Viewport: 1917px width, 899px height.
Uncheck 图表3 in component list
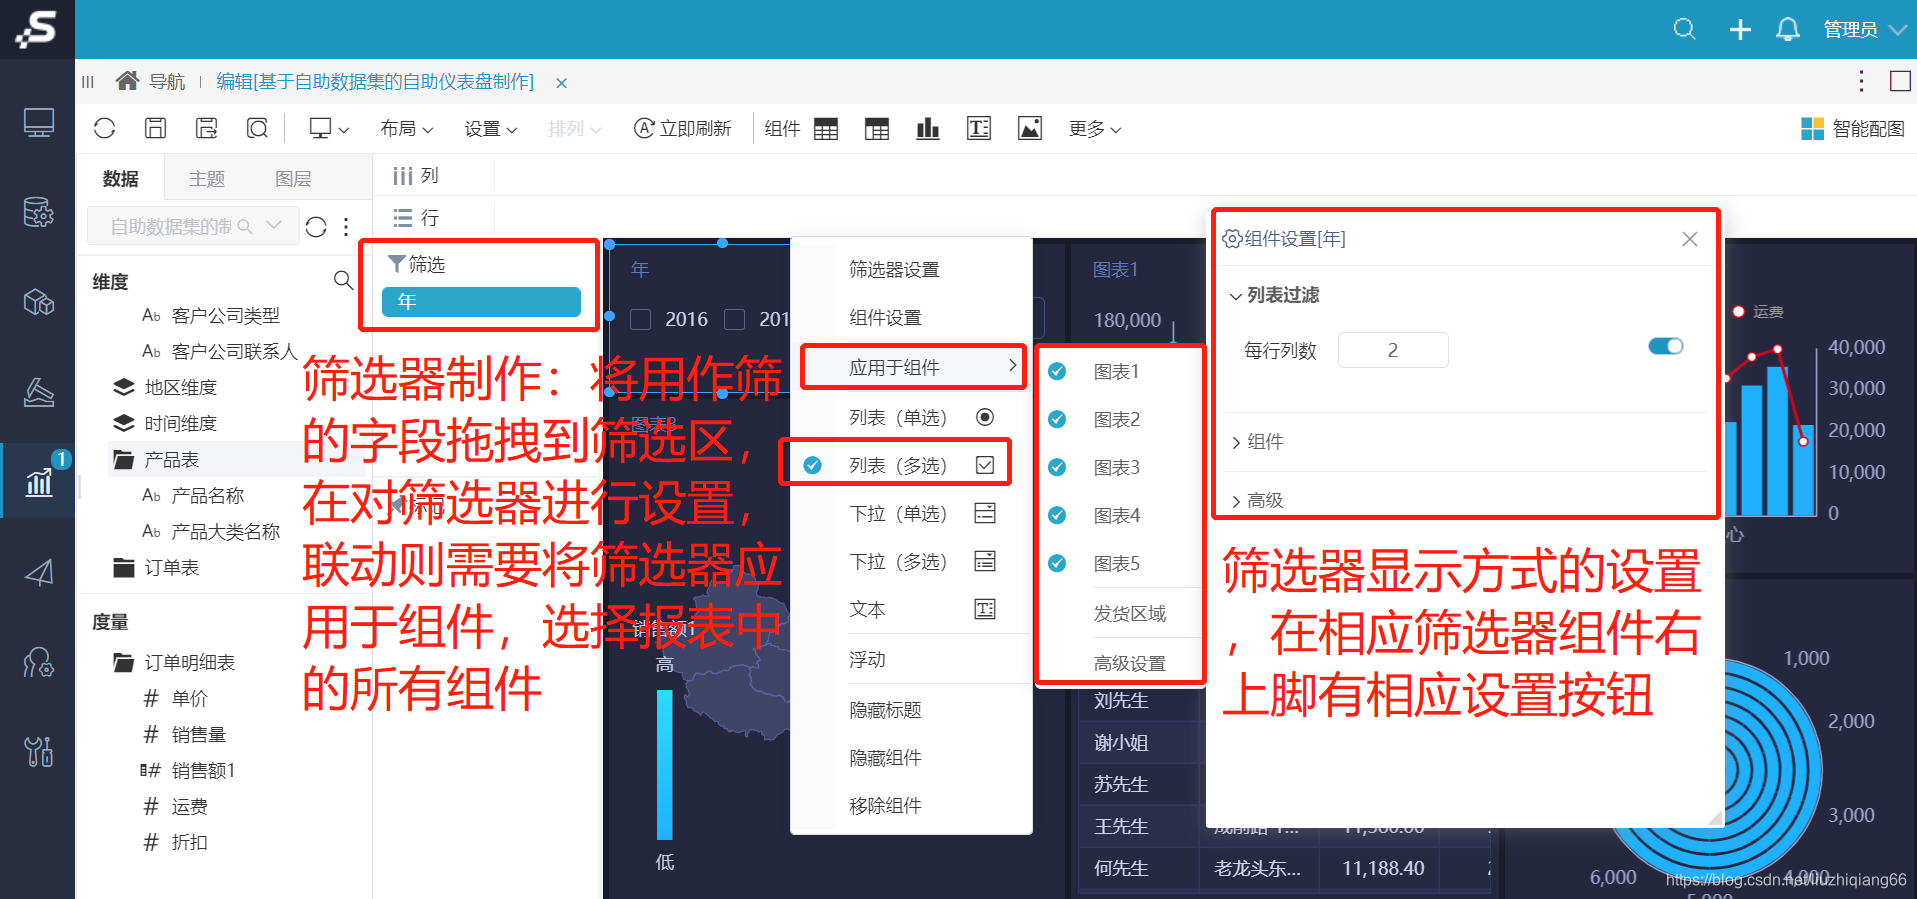pyautogui.click(x=1057, y=467)
